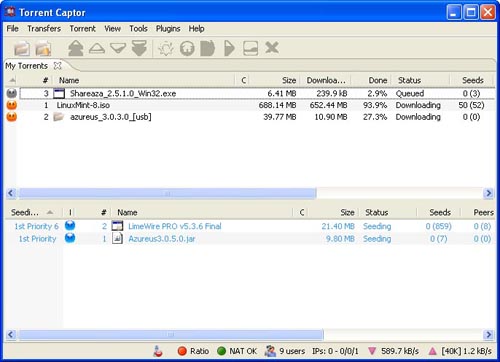Open torrent without default save location
This screenshot has width=500, height=362.
(43, 48)
